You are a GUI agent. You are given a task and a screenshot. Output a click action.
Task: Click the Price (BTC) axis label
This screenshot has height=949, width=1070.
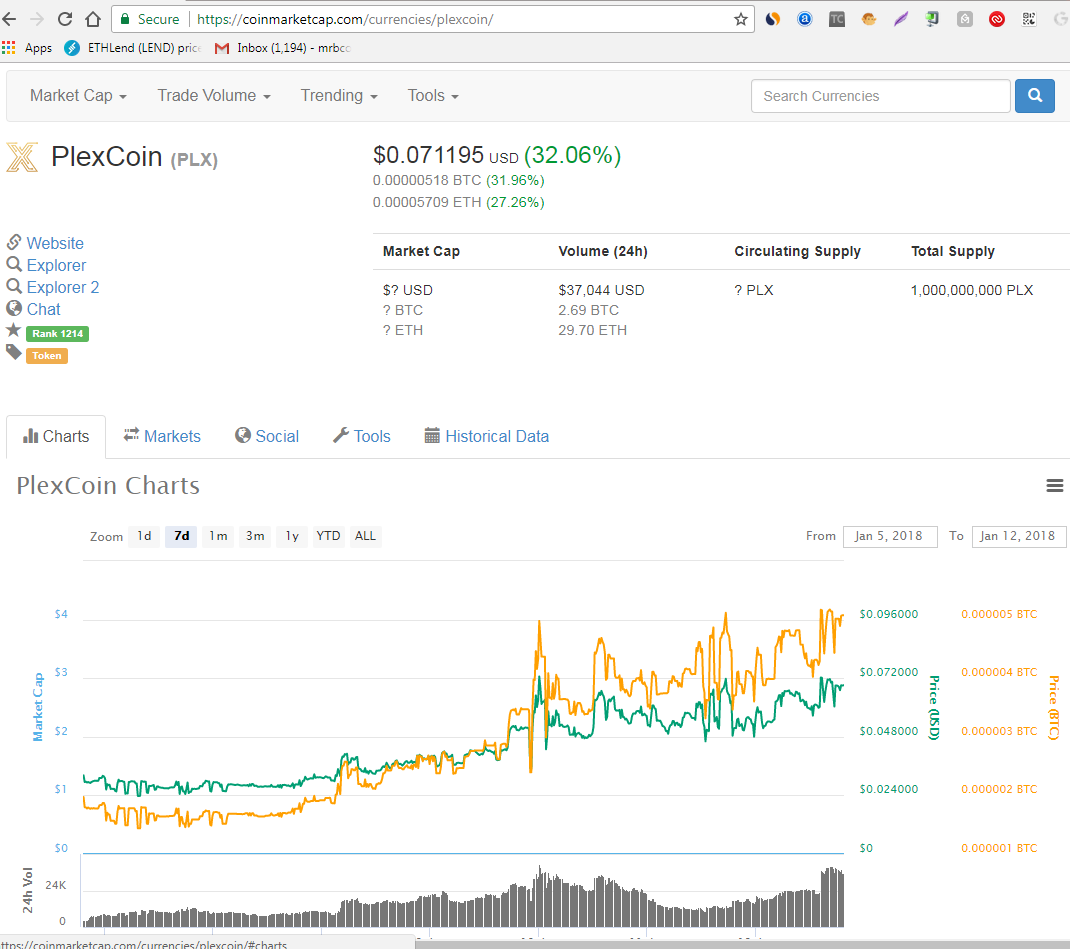click(x=1054, y=707)
